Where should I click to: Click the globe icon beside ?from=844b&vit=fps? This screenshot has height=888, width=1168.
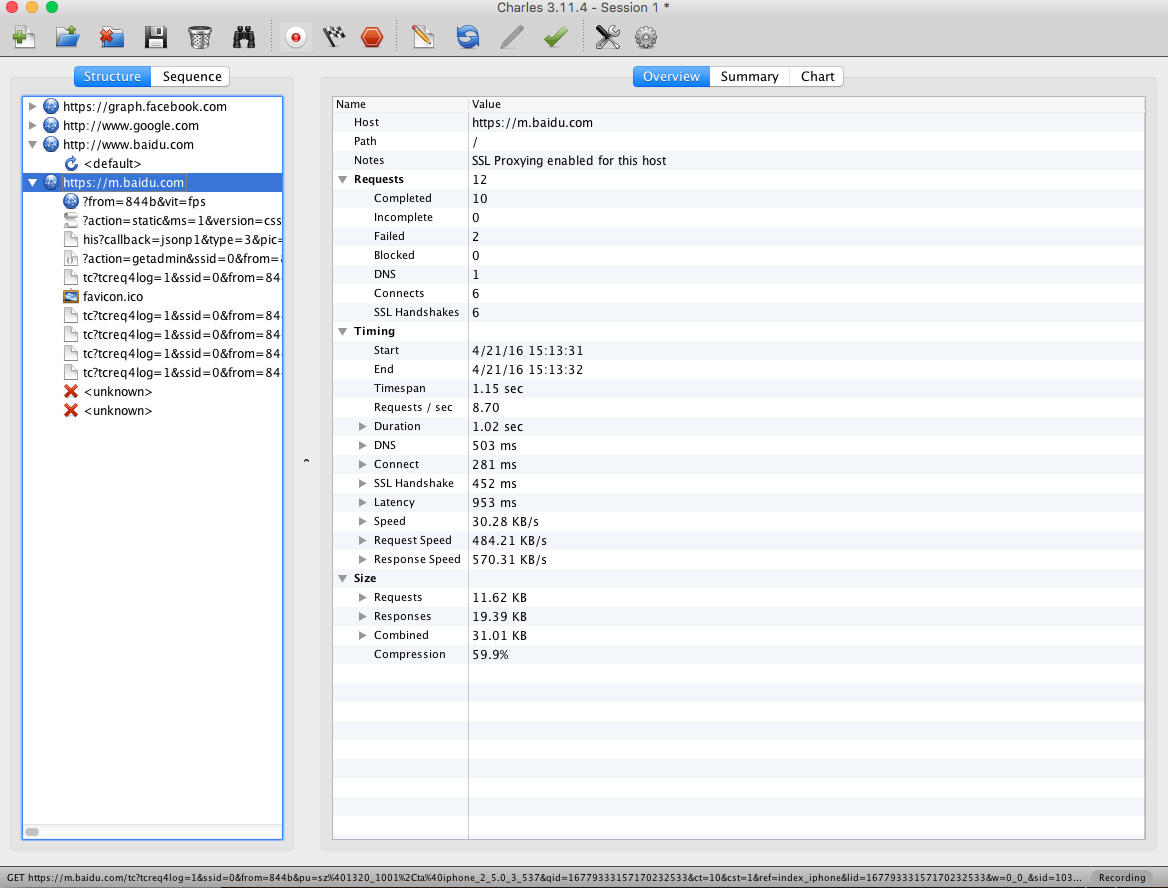(71, 201)
